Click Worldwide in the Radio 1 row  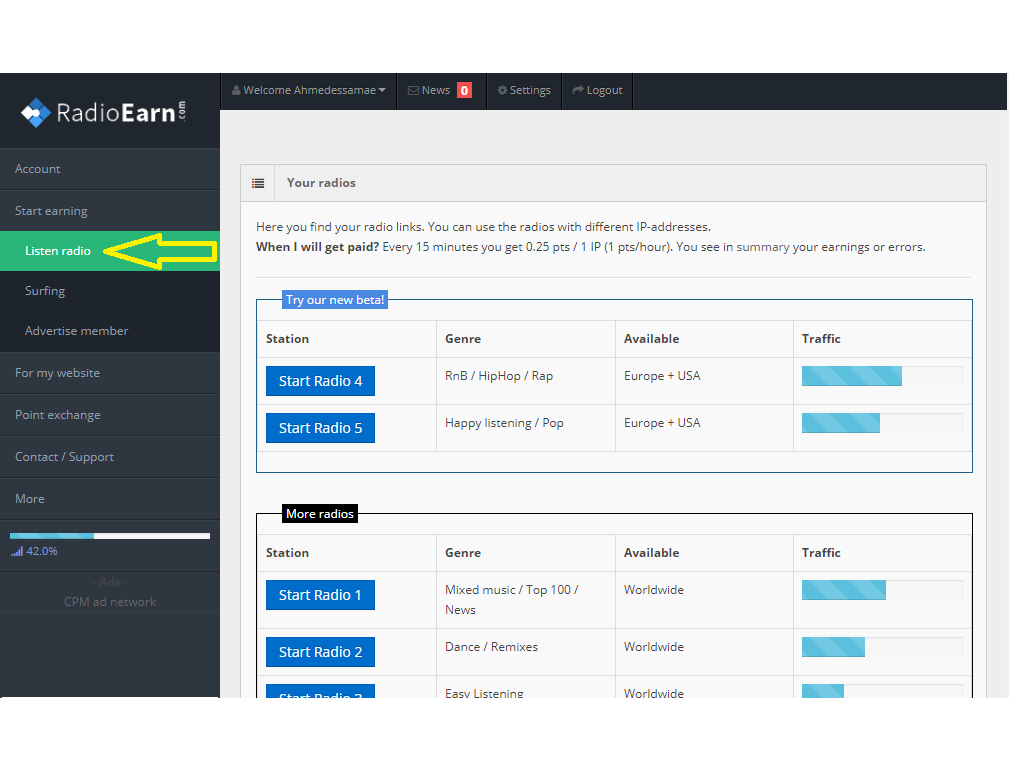coord(654,590)
